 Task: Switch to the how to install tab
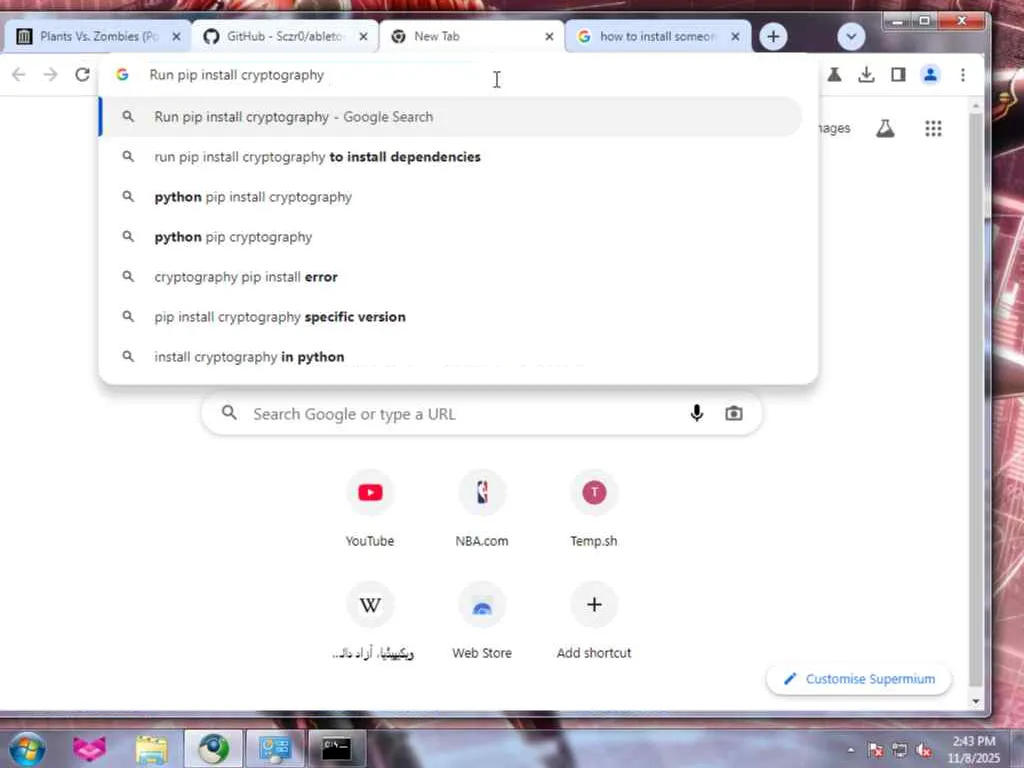click(x=658, y=37)
